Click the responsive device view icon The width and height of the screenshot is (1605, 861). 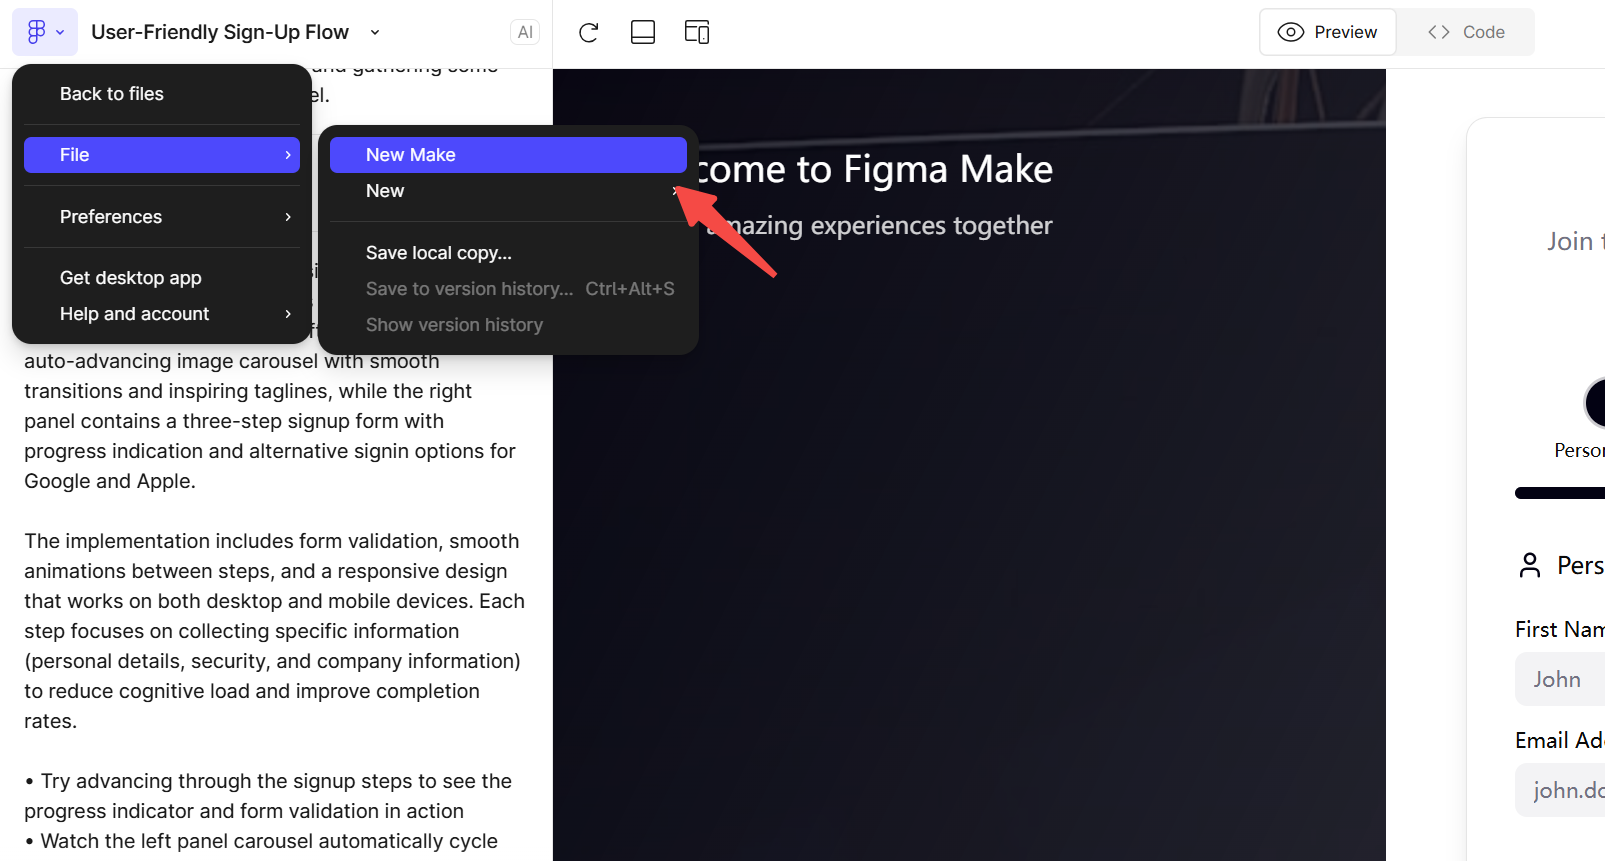(x=697, y=32)
